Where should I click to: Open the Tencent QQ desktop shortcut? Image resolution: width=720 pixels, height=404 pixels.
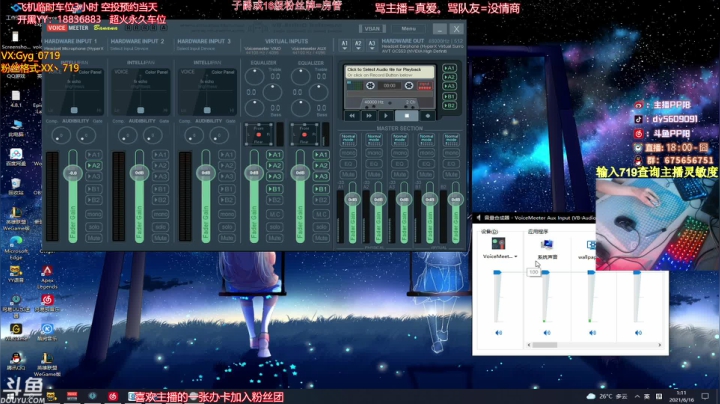click(x=16, y=361)
